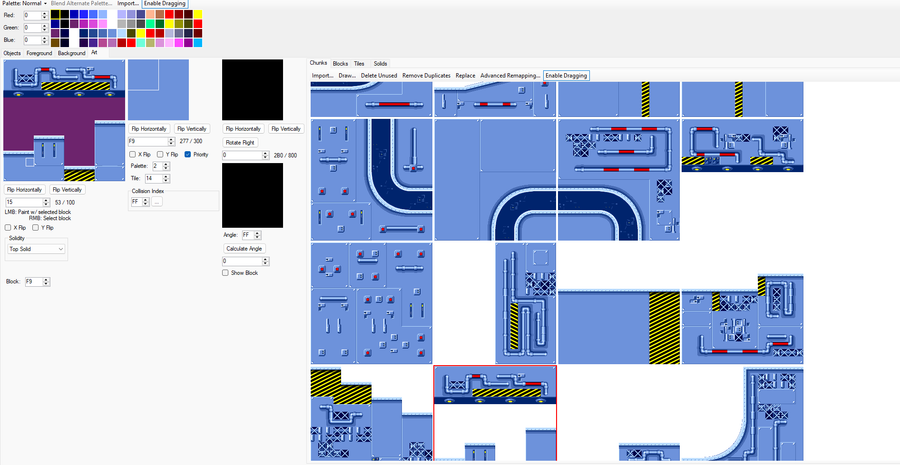Click Enable Dragging in the palette toolbar
900x465 pixels.
click(x=165, y=3)
